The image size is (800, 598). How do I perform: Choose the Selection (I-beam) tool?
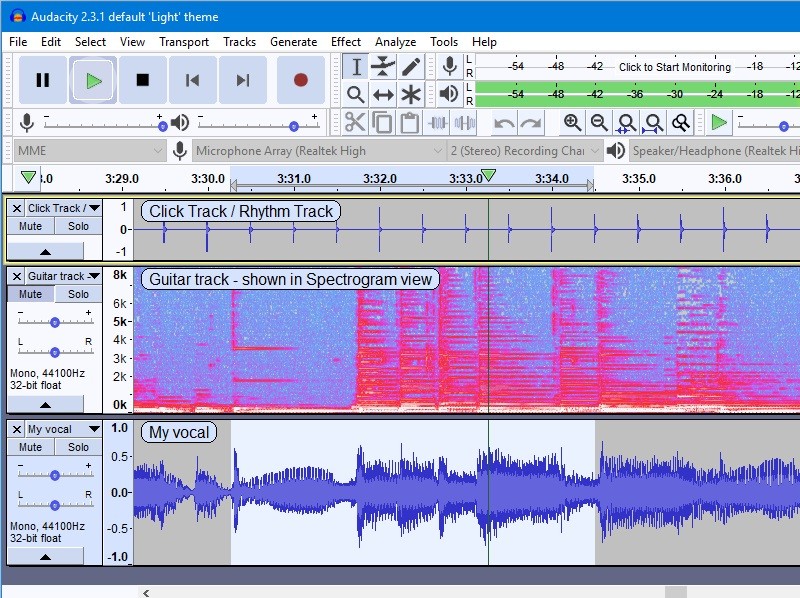pos(356,67)
